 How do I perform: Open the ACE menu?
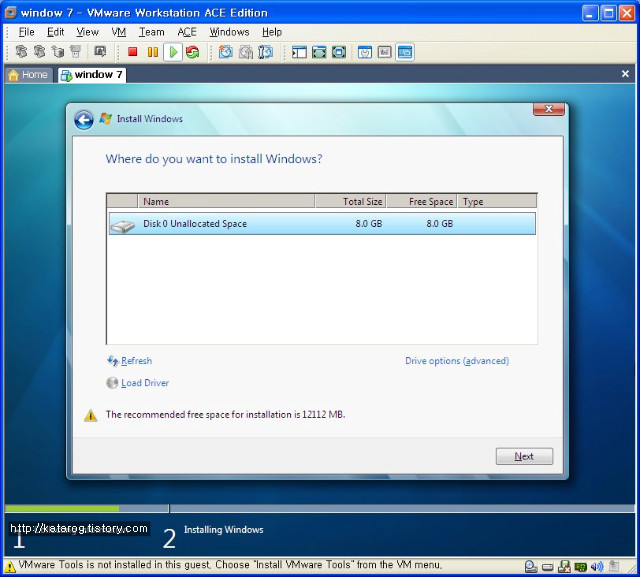tap(187, 32)
